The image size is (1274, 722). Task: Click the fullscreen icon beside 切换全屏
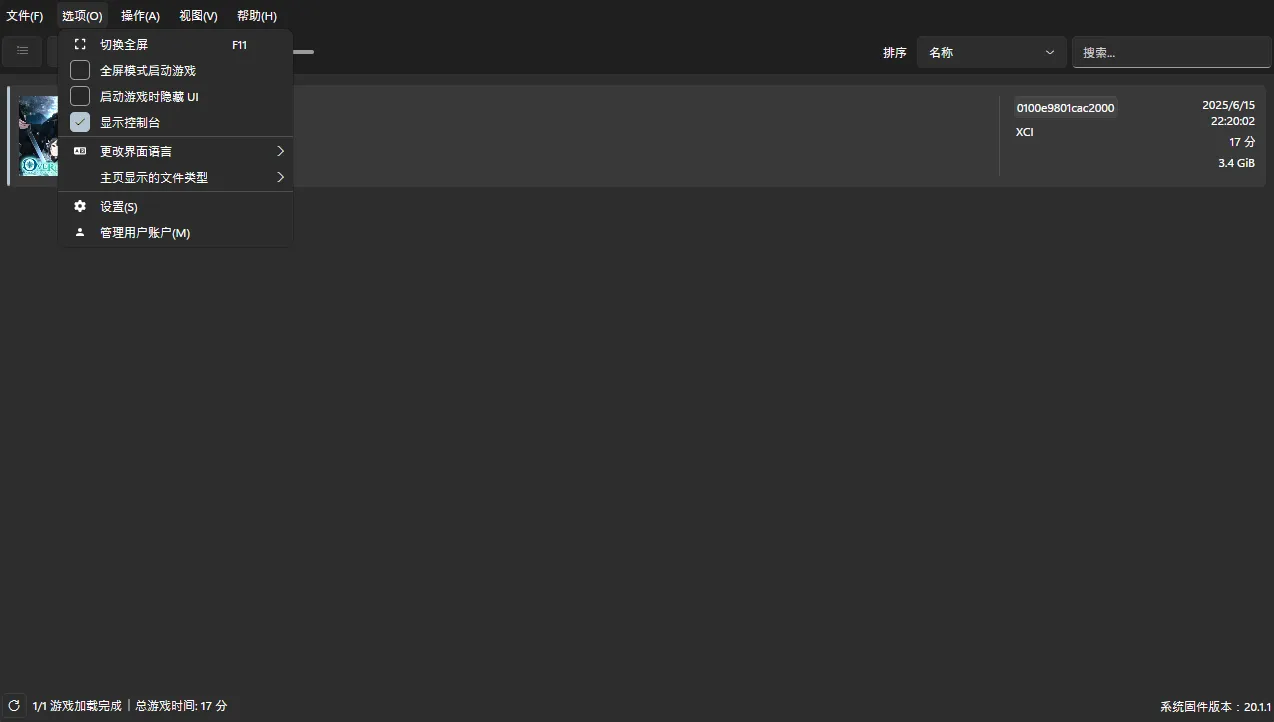[80, 45]
